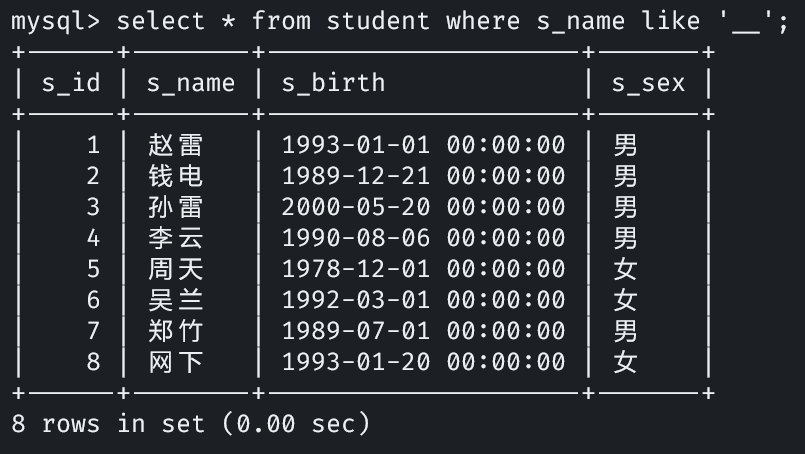Click the name 网下 in the last row

[175, 362]
